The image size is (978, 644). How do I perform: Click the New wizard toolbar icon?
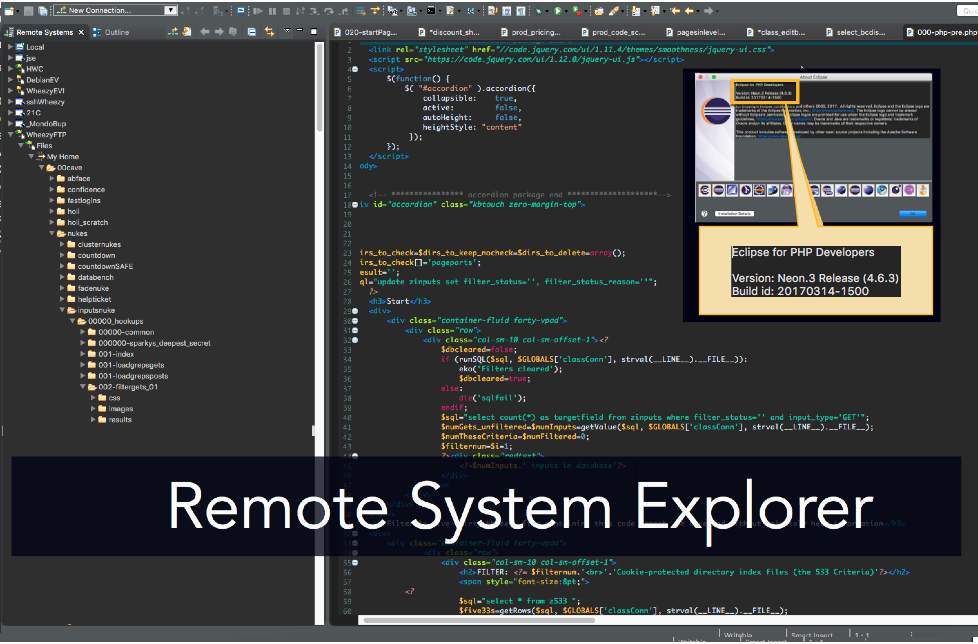pos(9,11)
